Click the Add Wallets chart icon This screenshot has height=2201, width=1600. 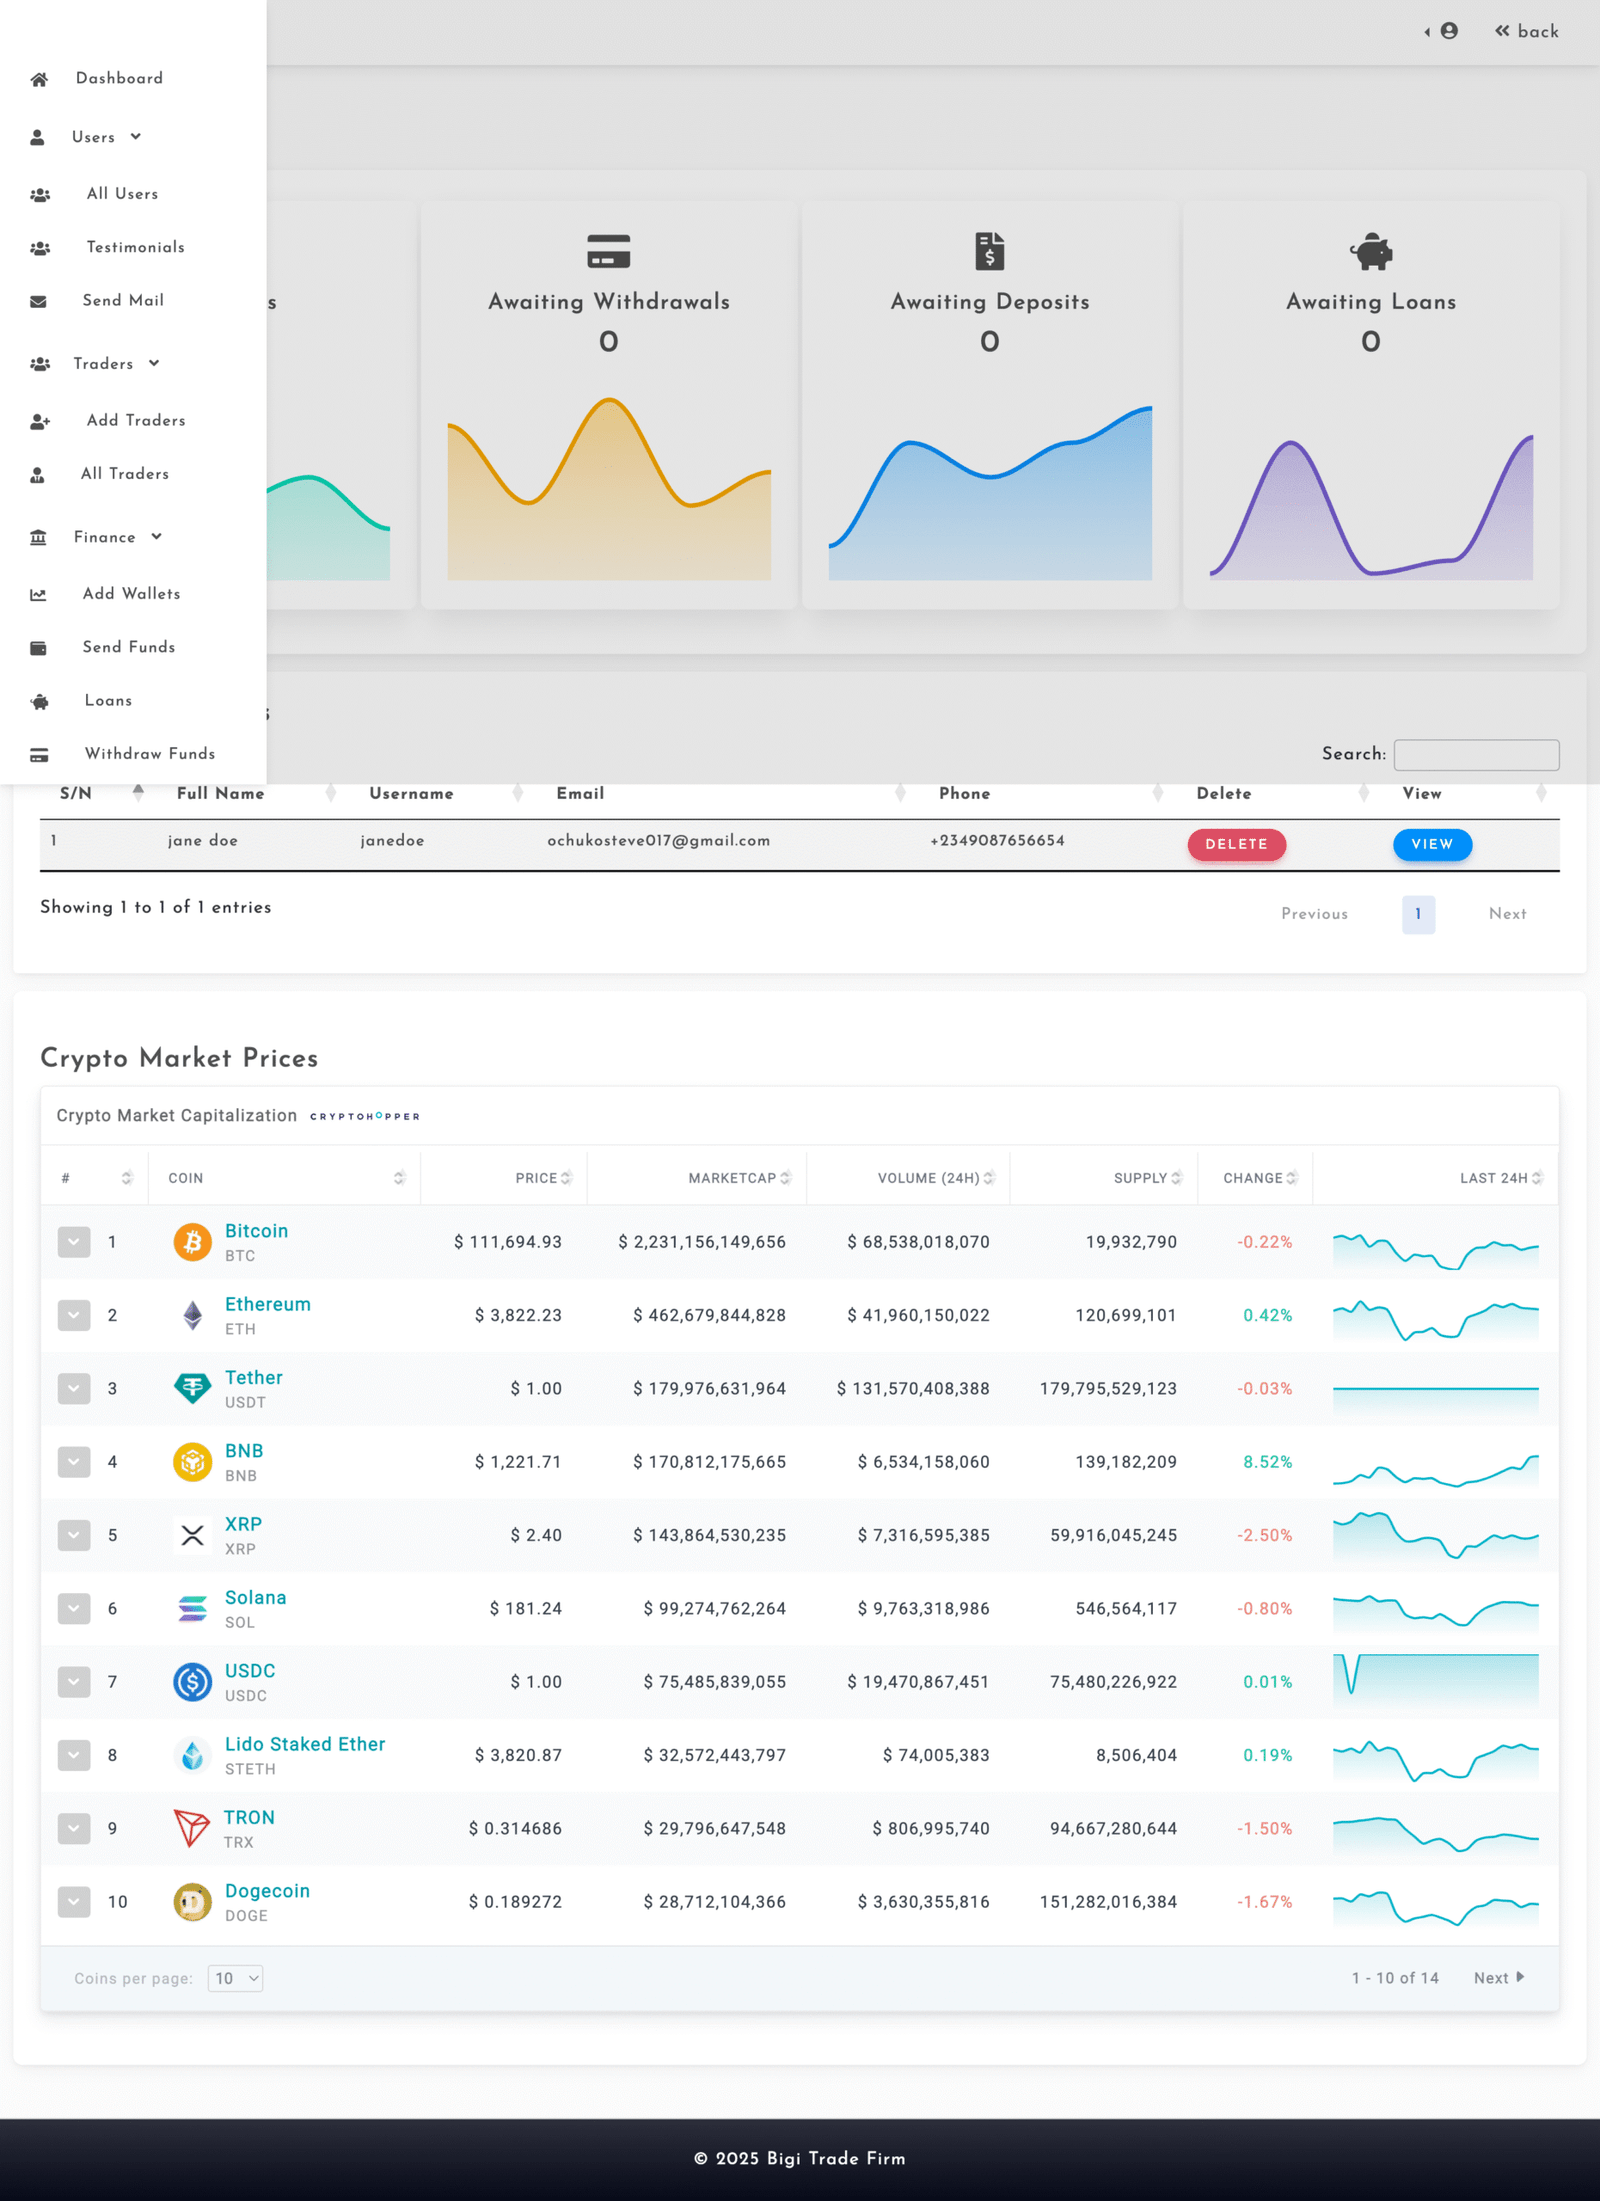tap(39, 595)
